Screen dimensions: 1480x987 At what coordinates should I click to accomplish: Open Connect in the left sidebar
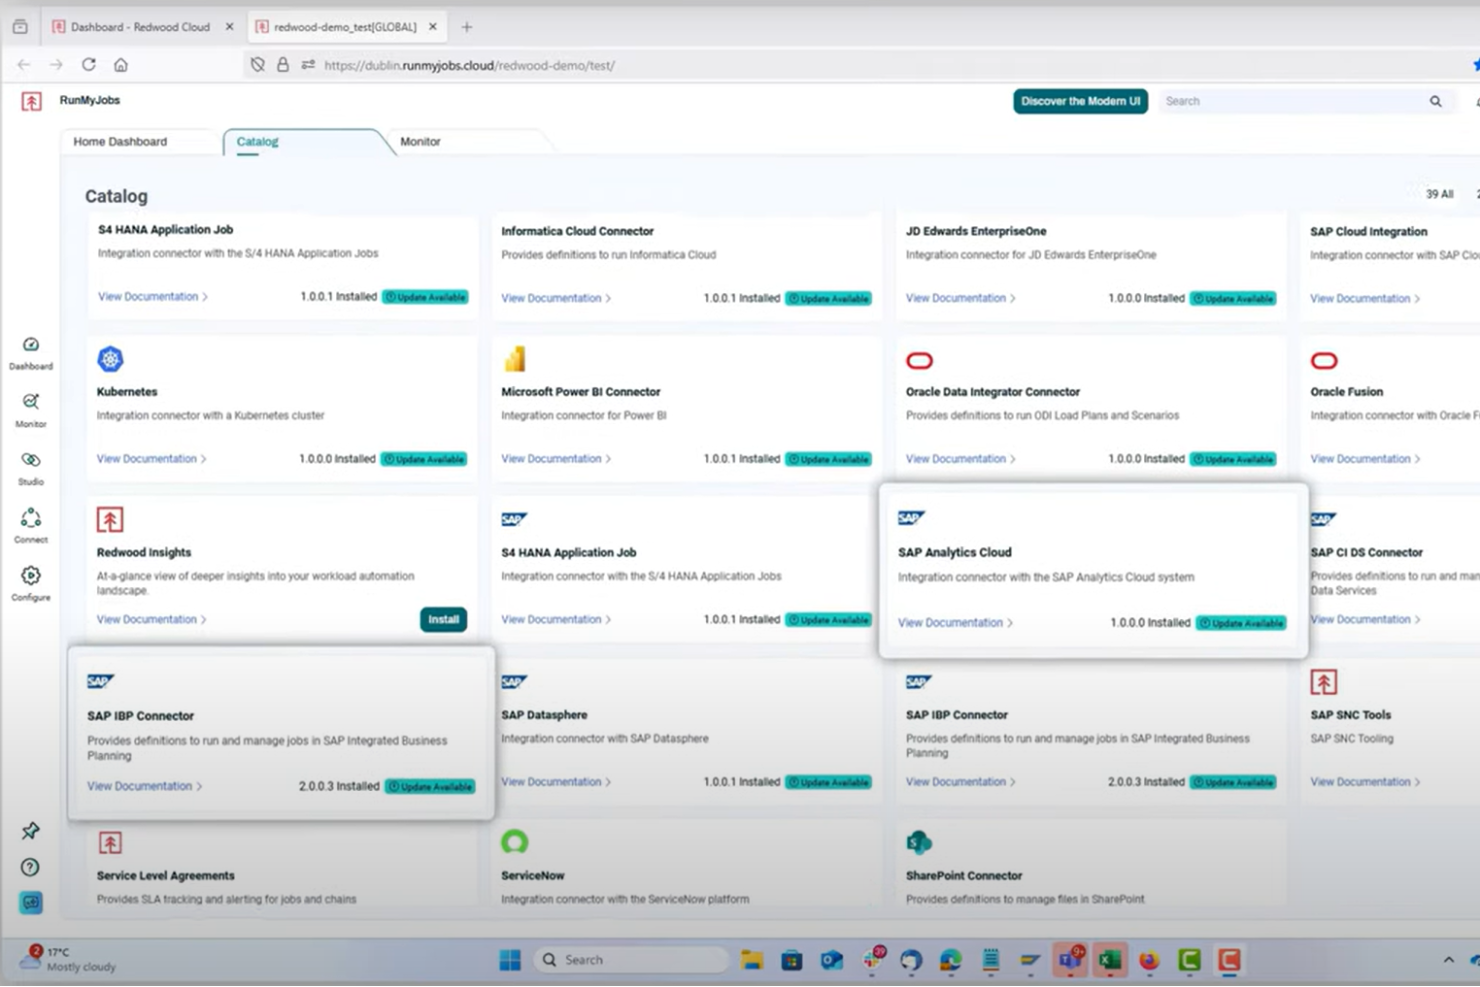pyautogui.click(x=31, y=525)
